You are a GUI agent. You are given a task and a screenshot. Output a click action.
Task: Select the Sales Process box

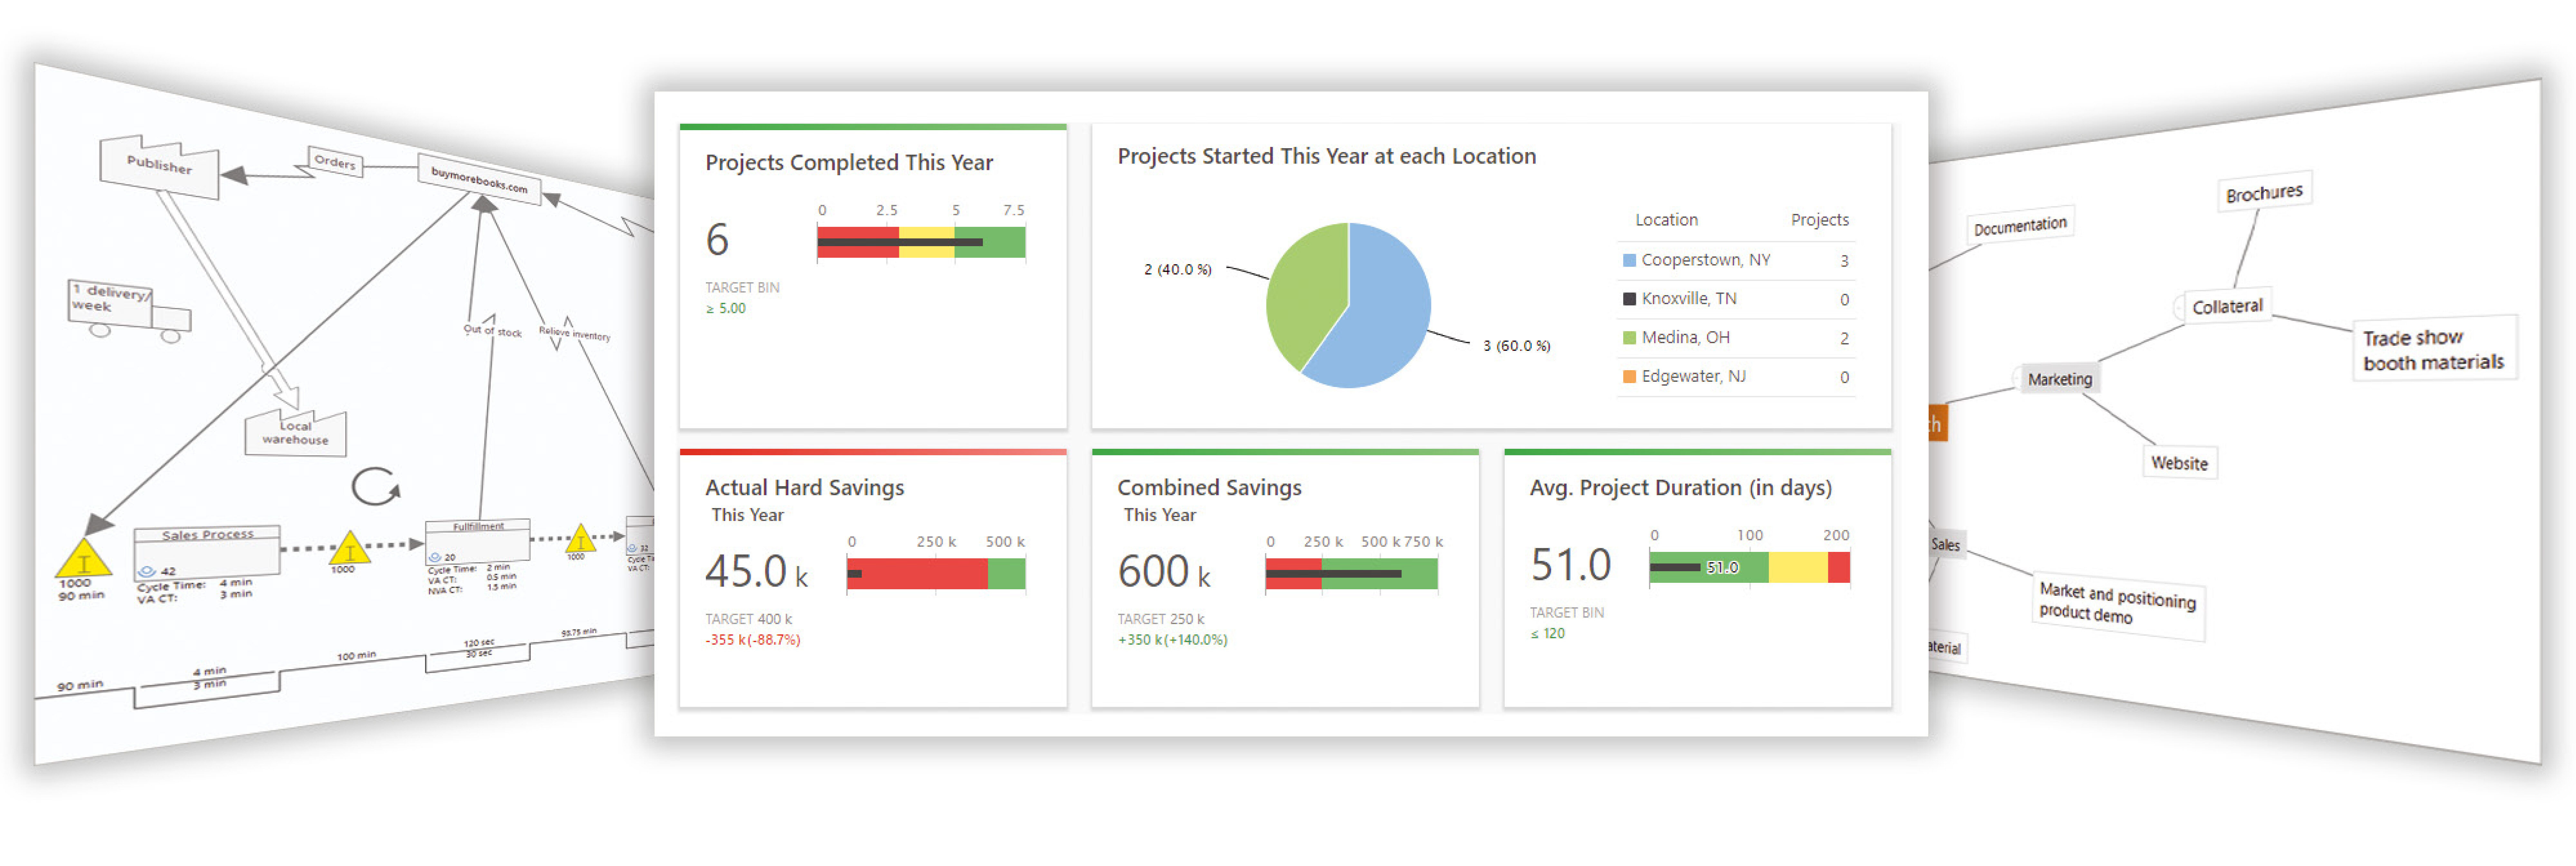207,553
